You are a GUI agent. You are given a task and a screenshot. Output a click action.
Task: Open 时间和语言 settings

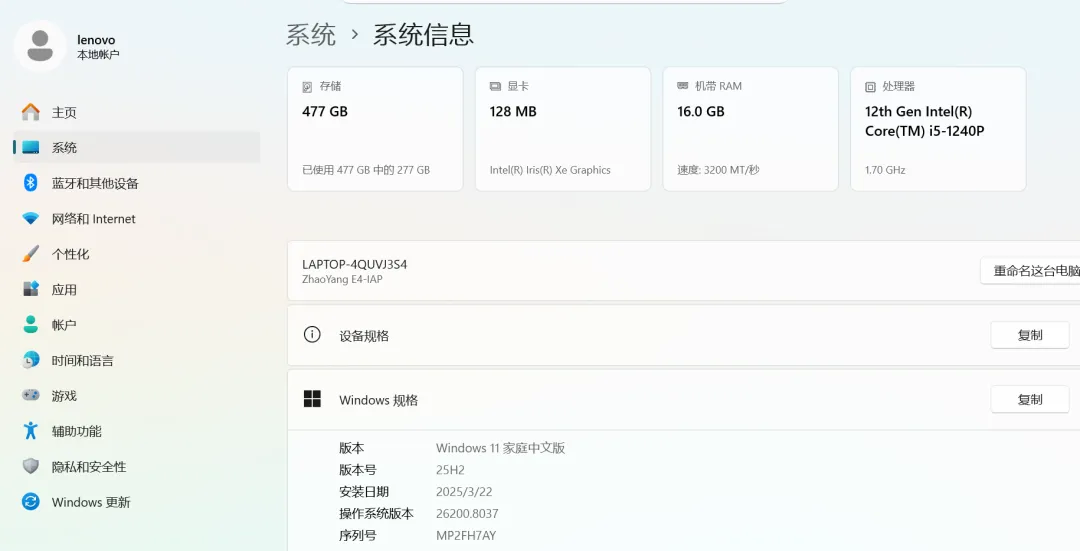[x=136, y=360]
